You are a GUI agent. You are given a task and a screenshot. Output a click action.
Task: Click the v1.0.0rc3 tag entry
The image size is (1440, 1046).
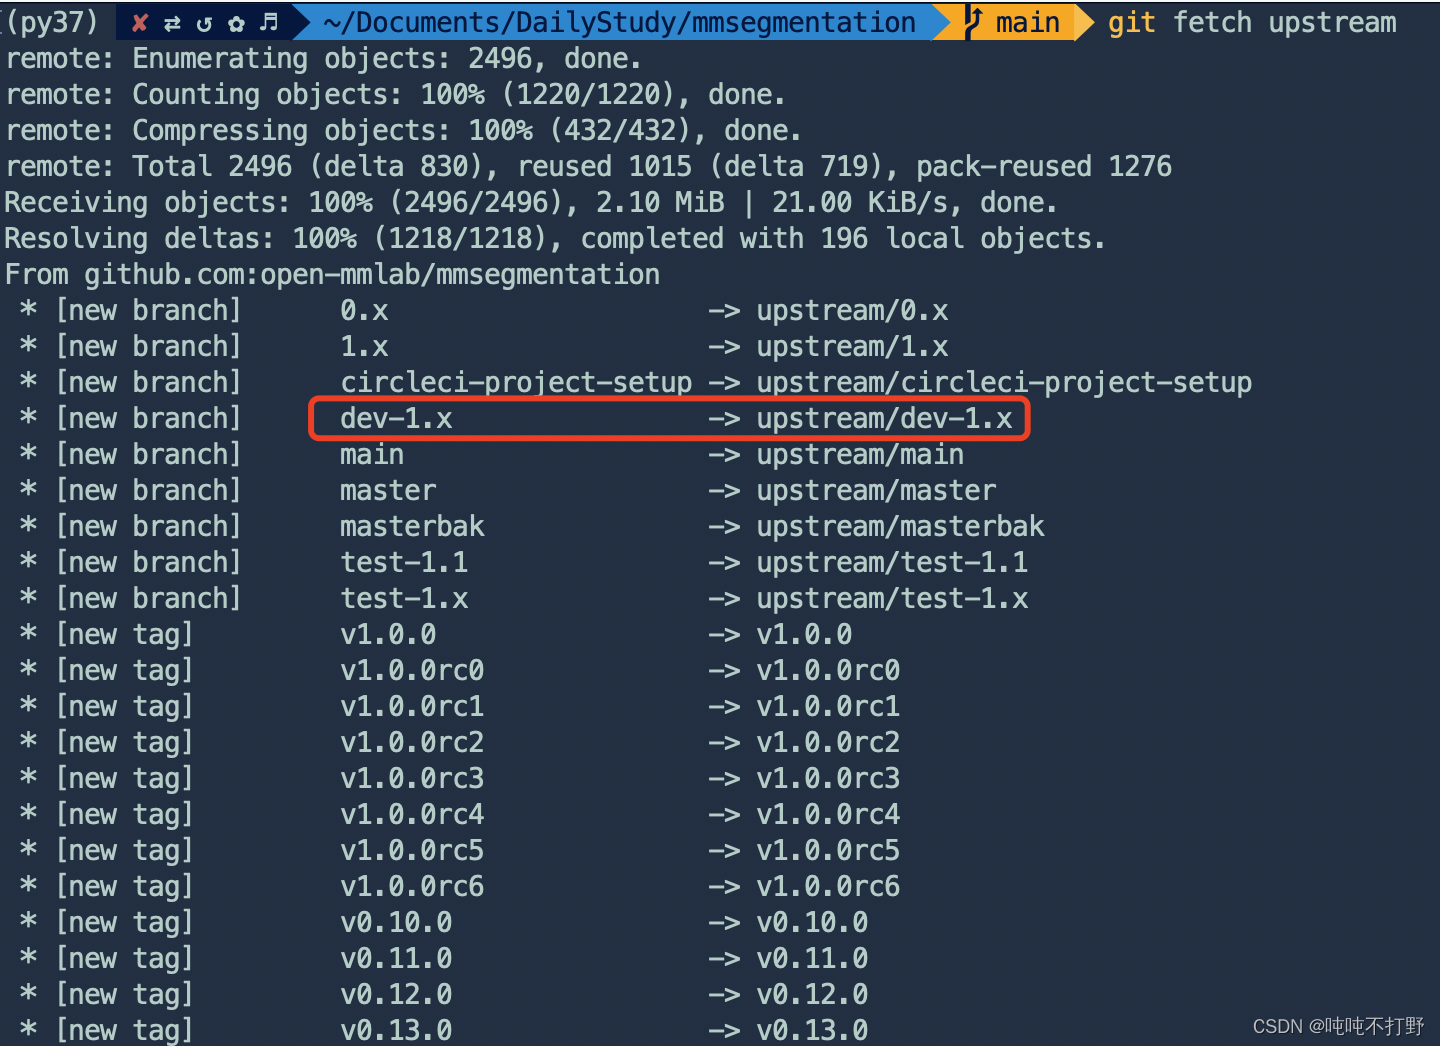point(412,777)
